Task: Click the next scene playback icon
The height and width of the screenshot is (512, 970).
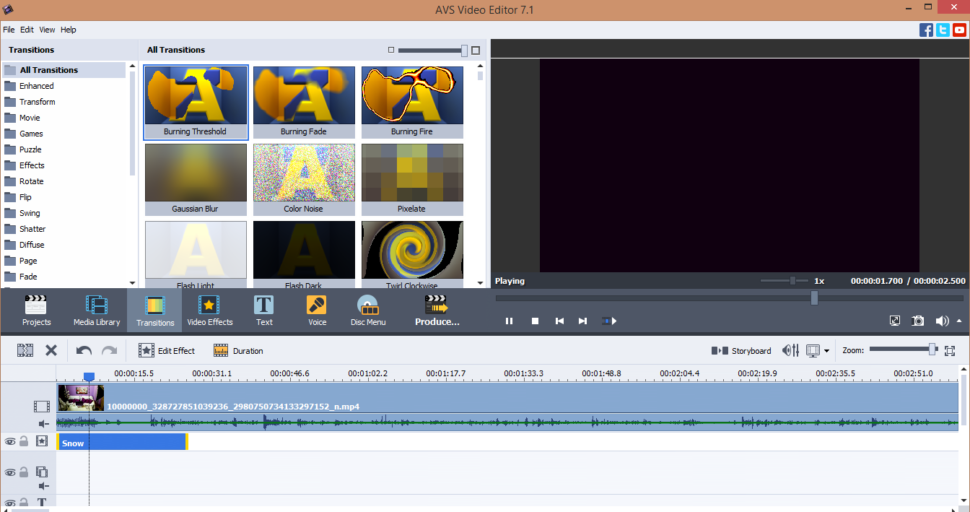Action: pyautogui.click(x=609, y=321)
